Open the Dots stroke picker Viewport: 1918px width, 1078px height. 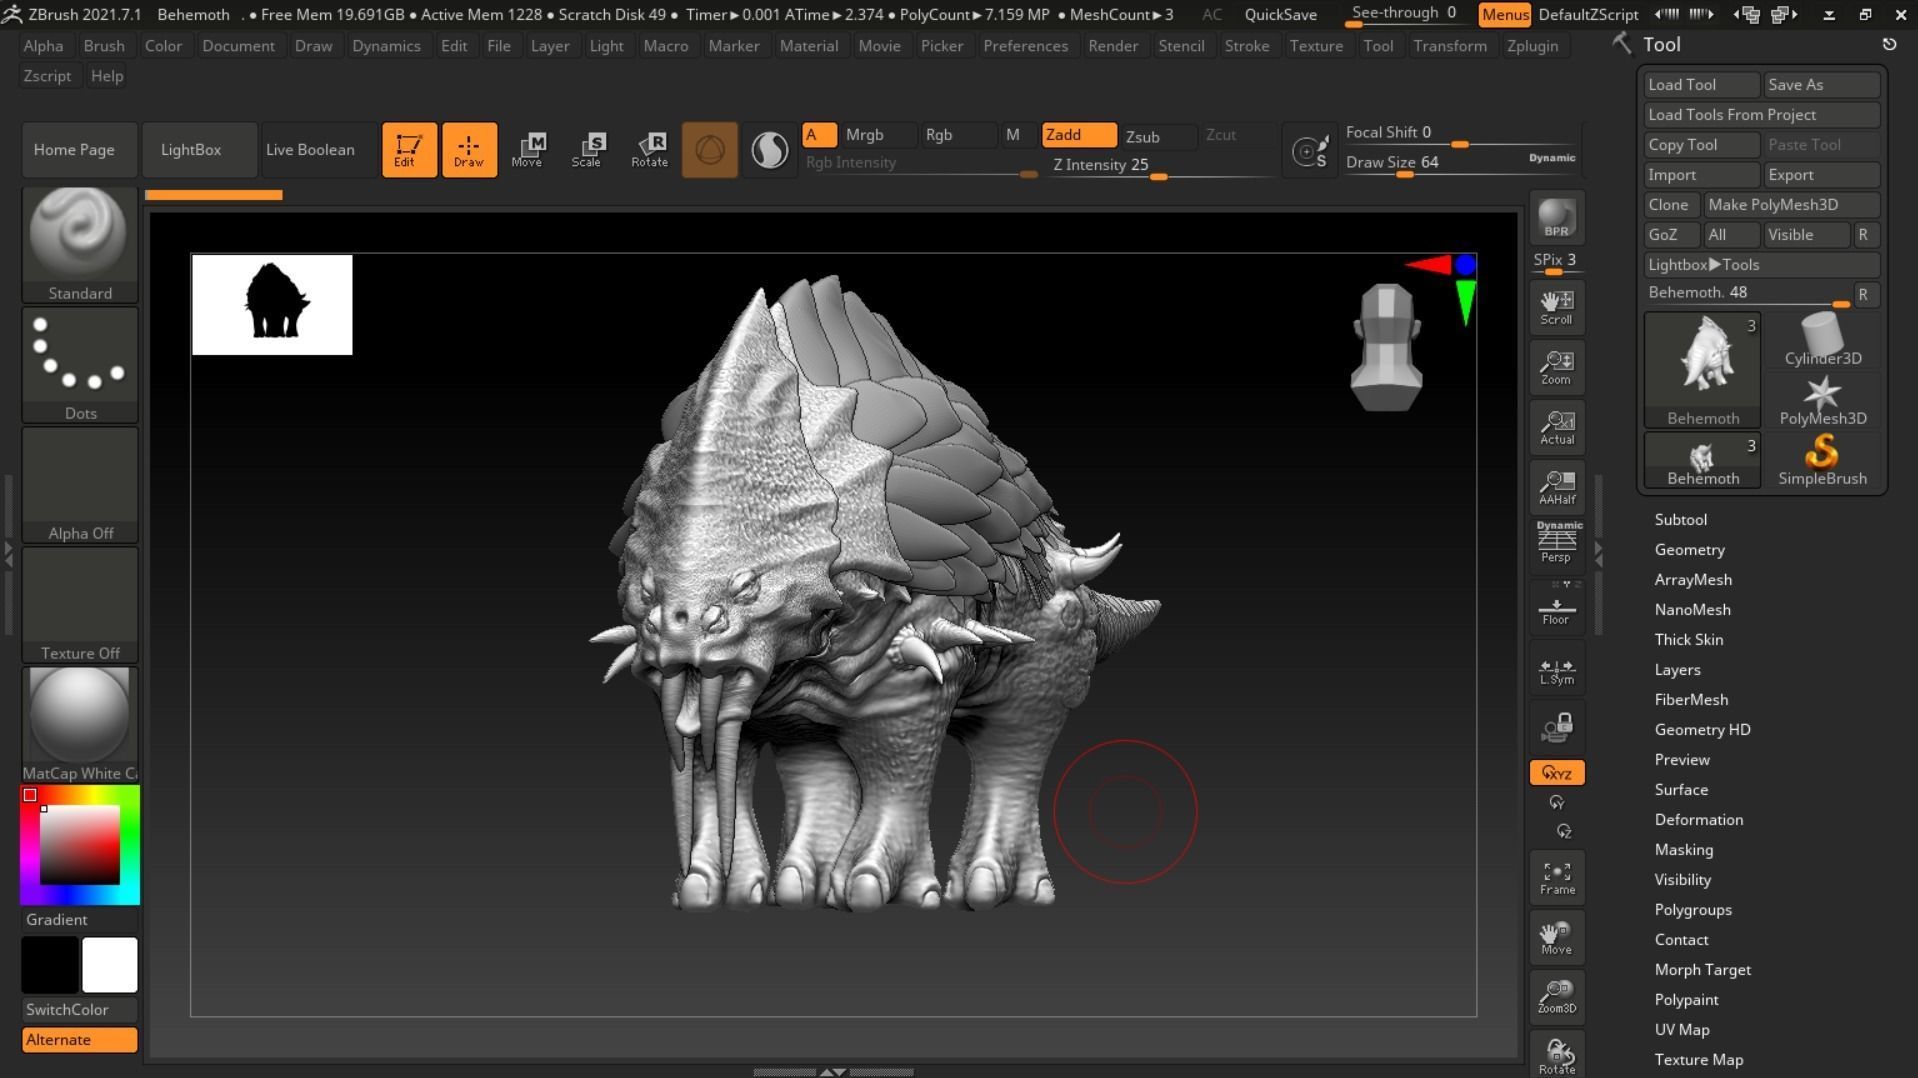pyautogui.click(x=80, y=364)
